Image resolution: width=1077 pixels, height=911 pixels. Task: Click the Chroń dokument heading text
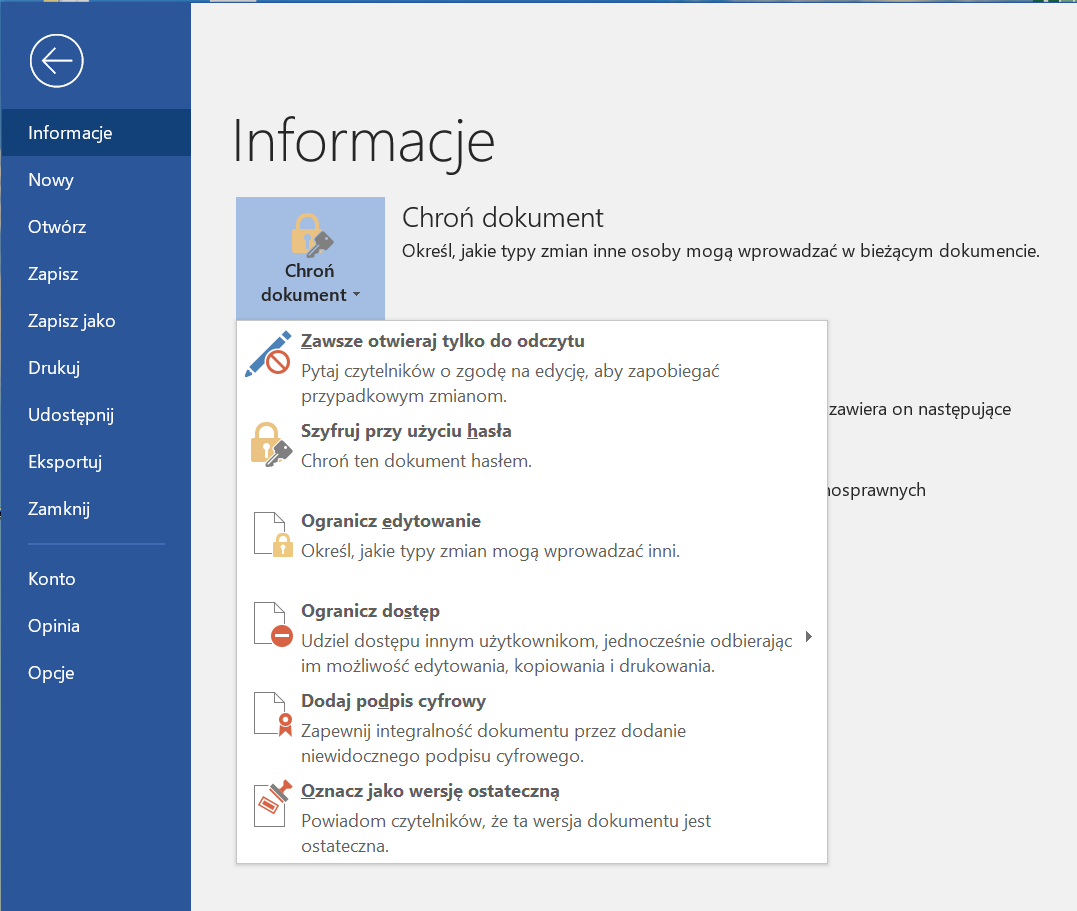coord(502,218)
